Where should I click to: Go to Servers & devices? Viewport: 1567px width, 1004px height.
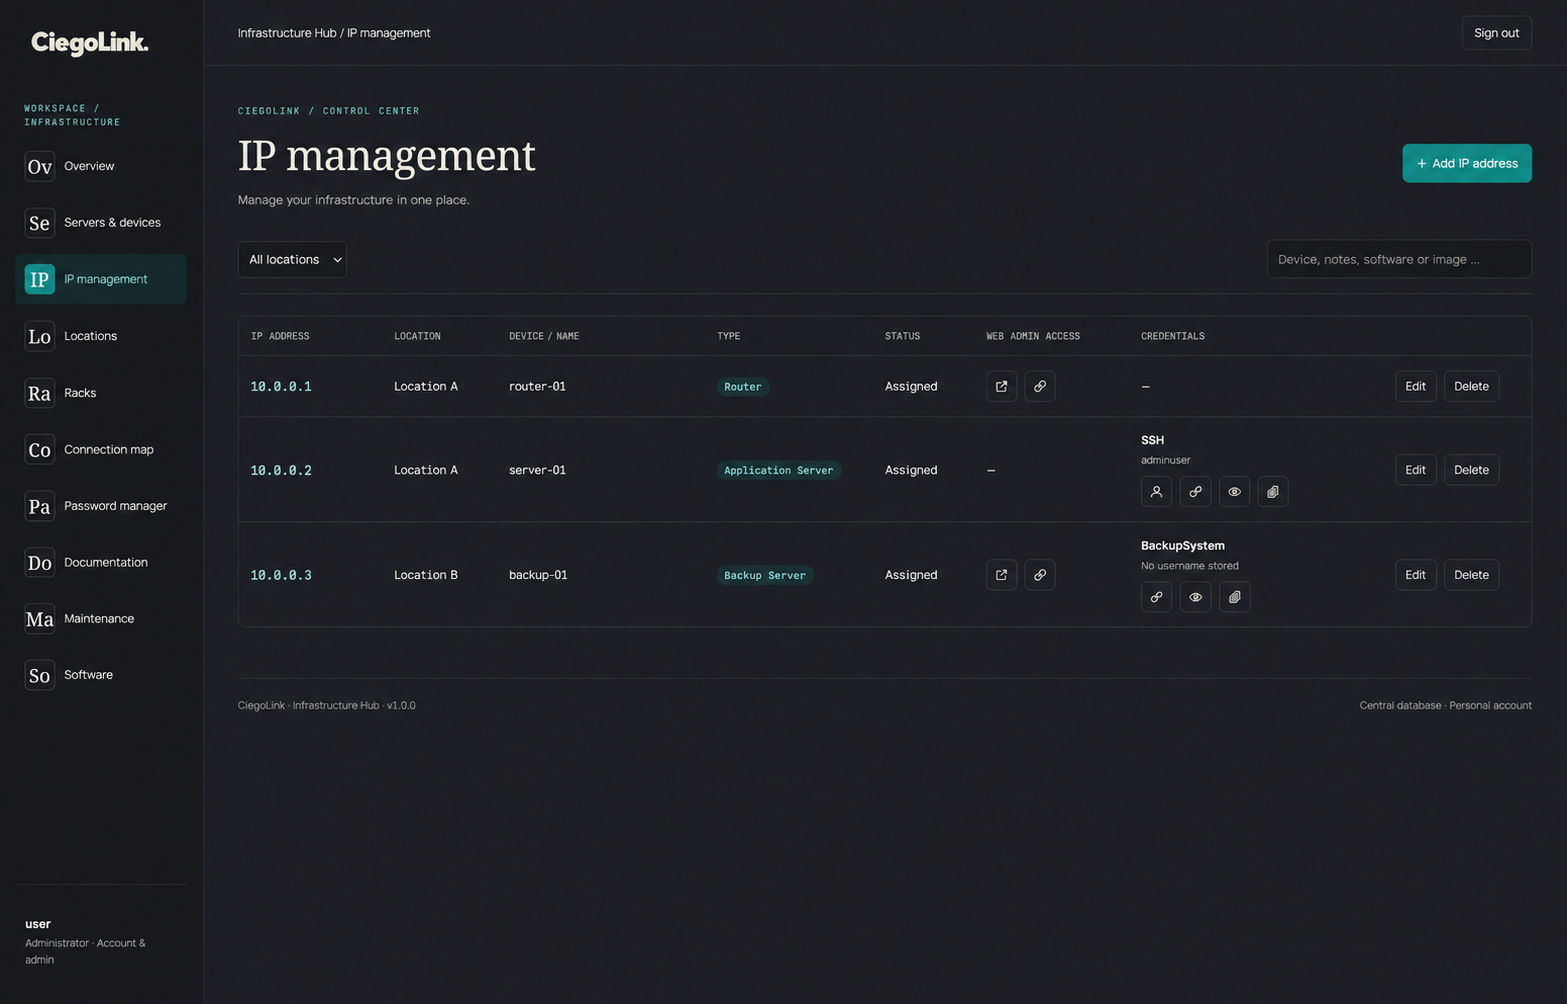(101, 222)
